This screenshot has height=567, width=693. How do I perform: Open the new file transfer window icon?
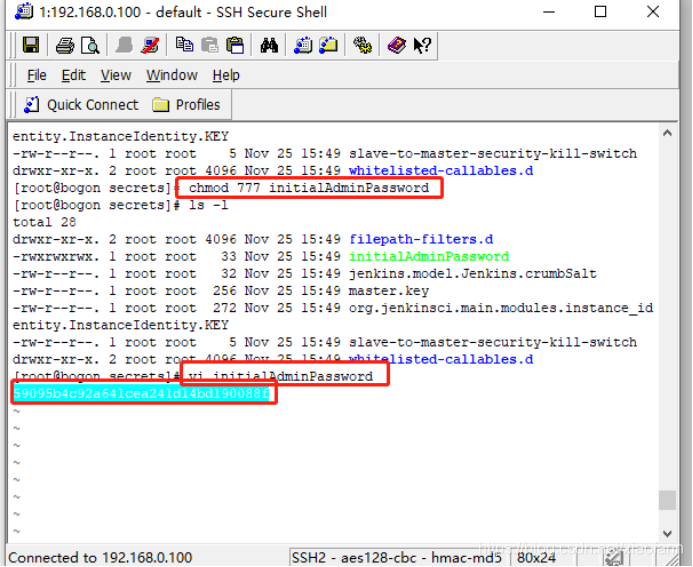[329, 45]
